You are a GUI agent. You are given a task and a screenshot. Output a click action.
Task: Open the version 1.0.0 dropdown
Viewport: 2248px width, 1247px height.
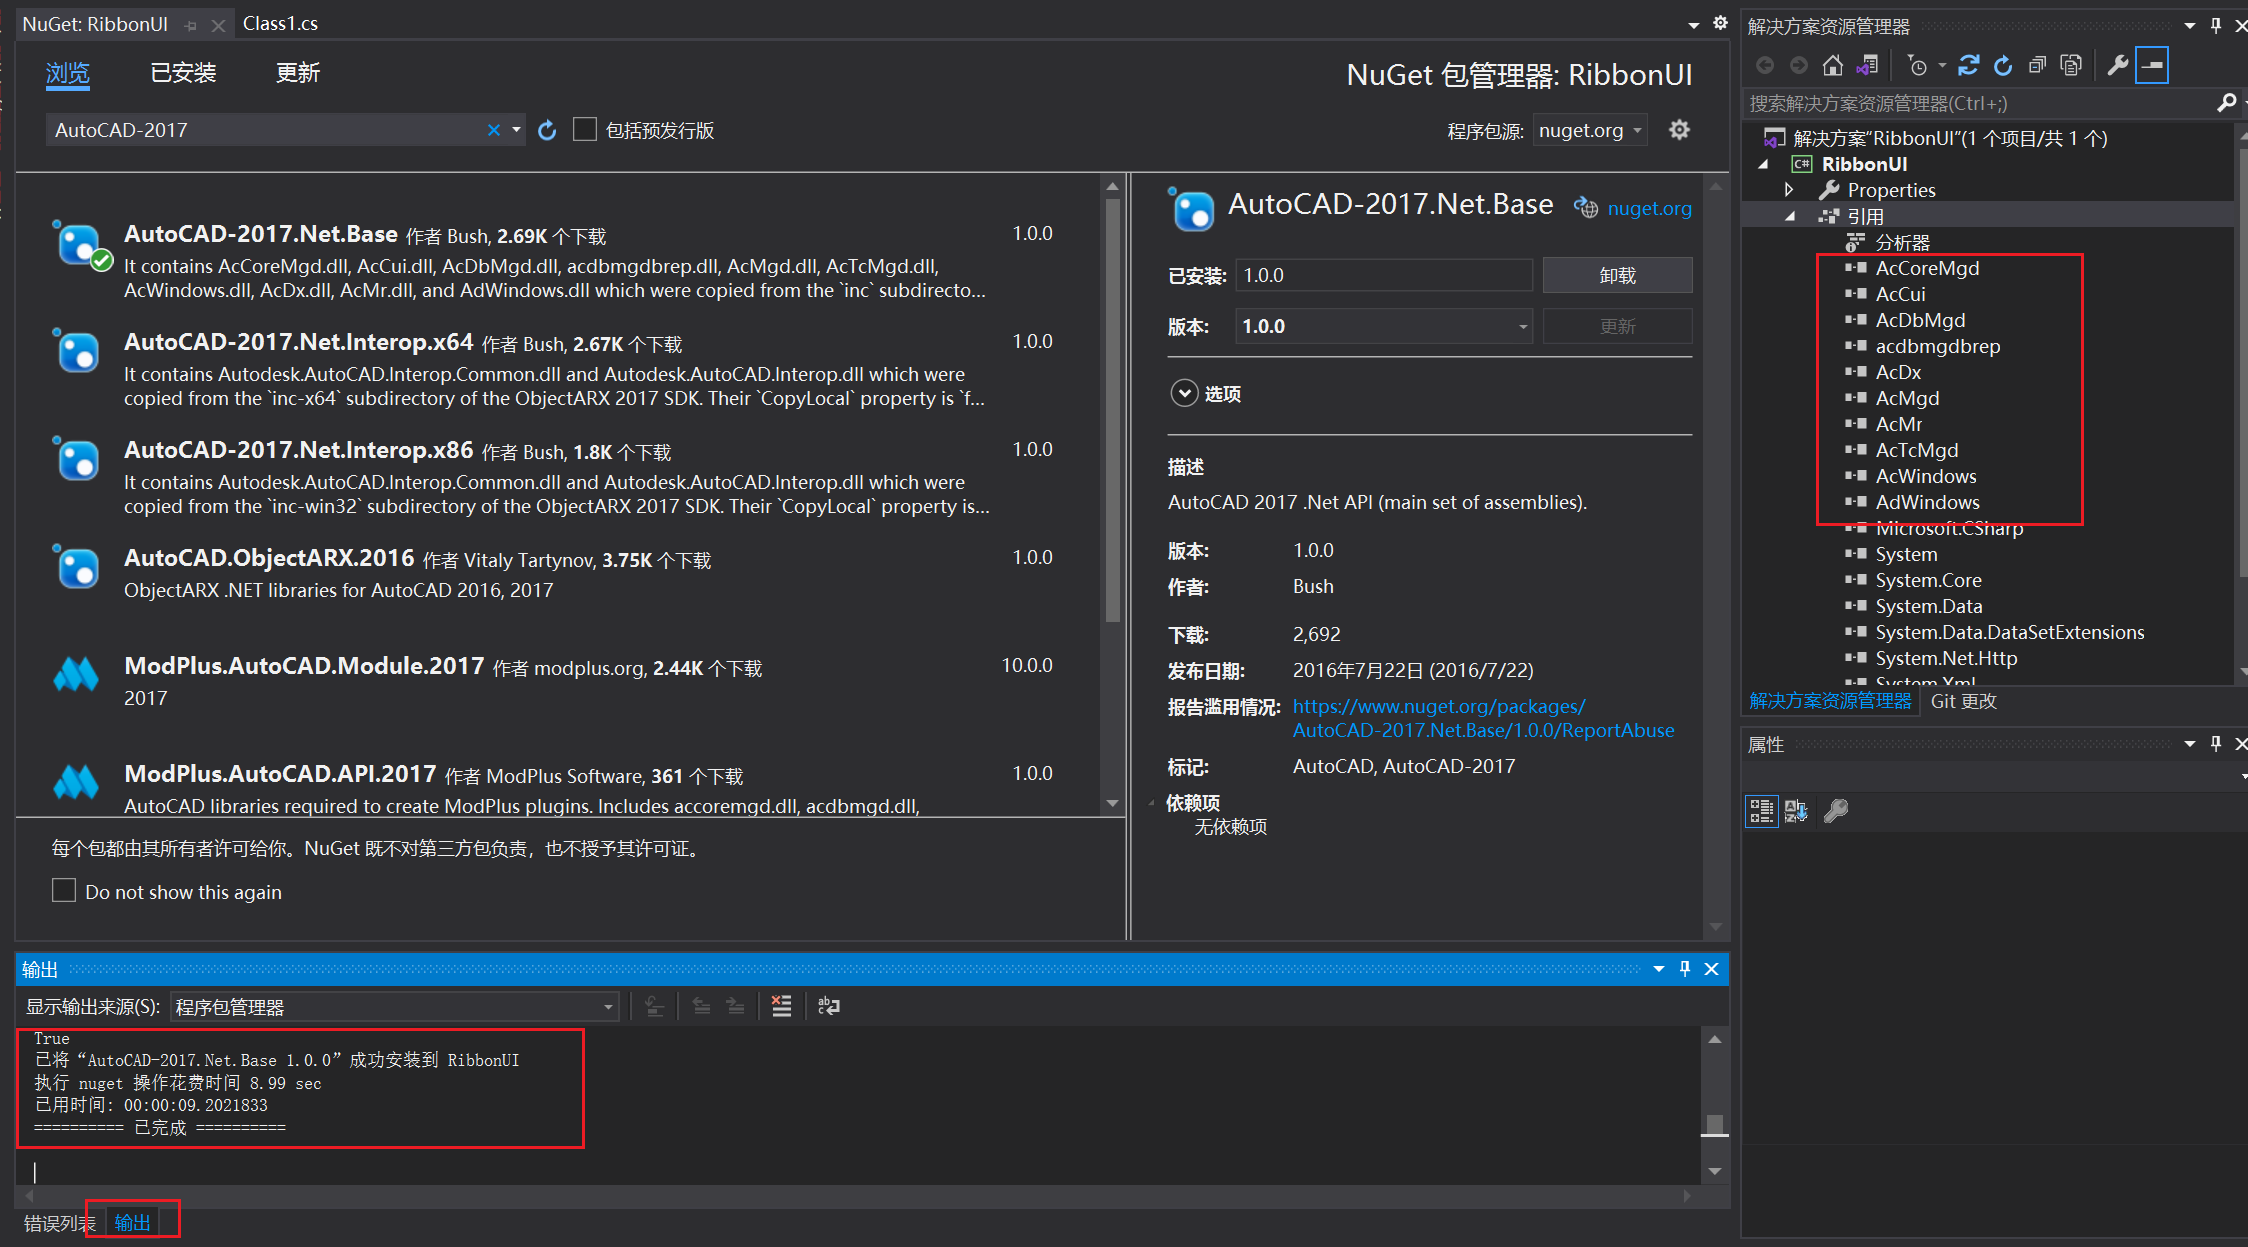coord(1384,326)
